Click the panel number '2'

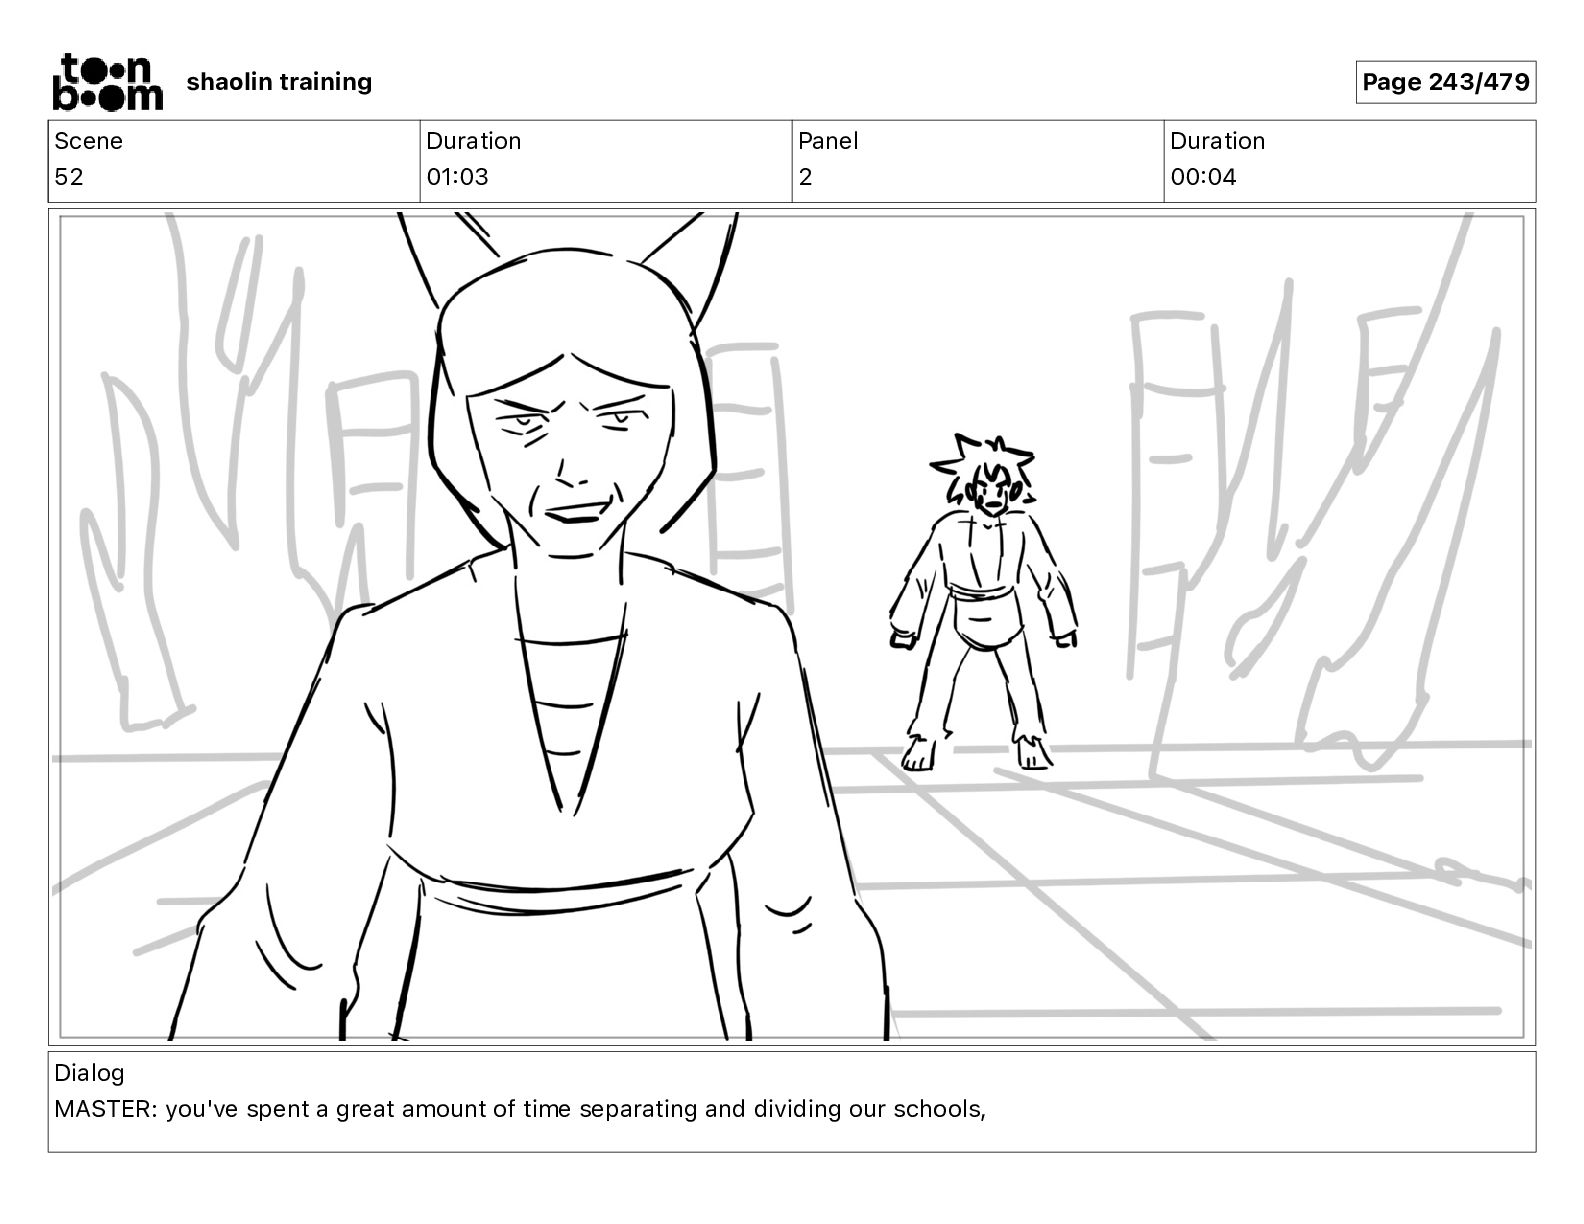tap(805, 177)
